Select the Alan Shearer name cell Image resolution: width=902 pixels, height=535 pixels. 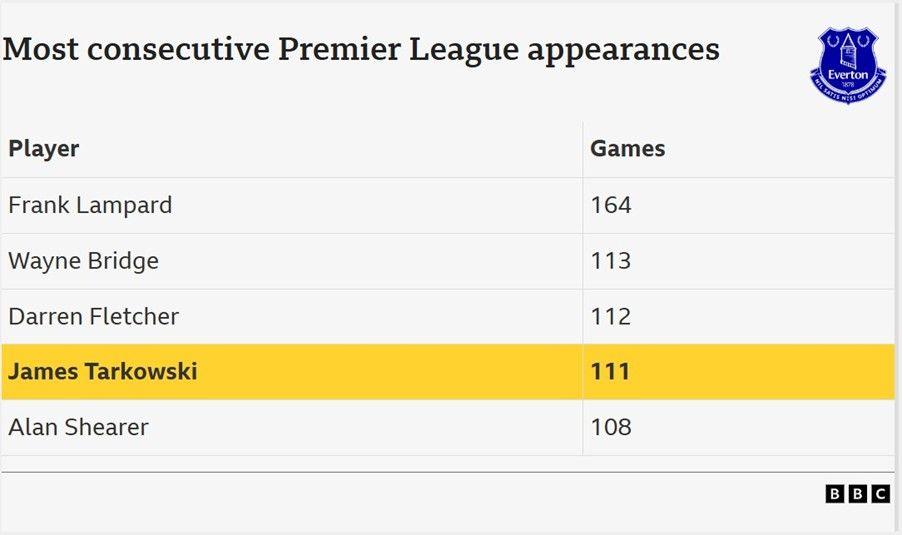(78, 427)
